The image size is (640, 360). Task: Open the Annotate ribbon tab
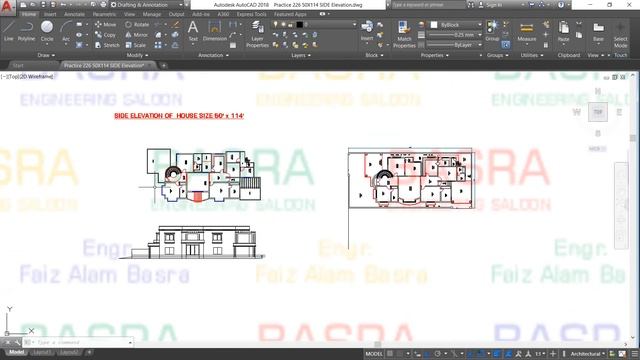[x=75, y=14]
